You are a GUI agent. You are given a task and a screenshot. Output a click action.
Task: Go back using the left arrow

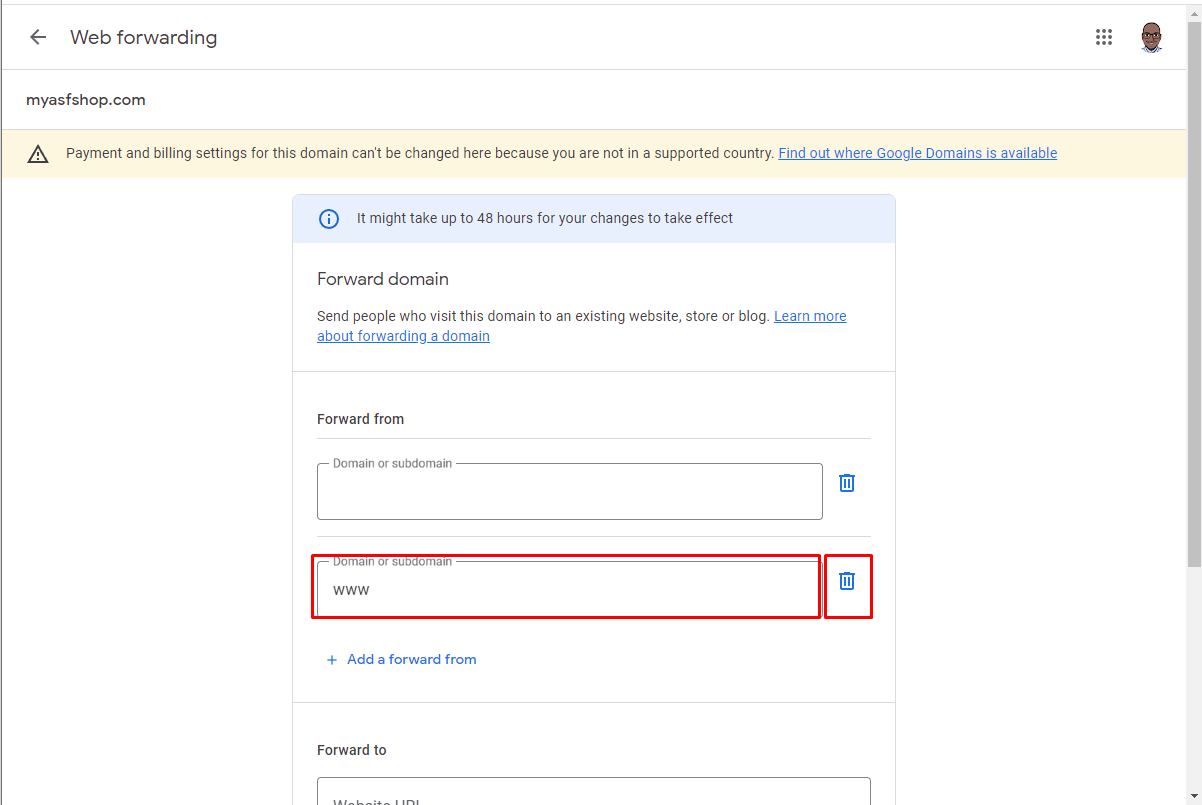tap(38, 37)
